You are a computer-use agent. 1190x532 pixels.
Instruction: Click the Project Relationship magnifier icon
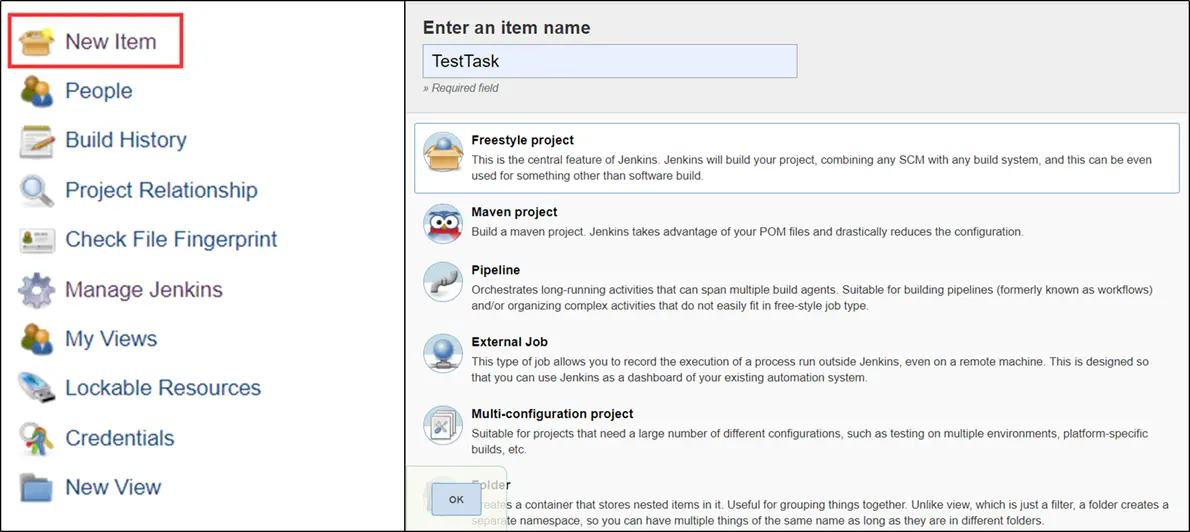[x=36, y=190]
